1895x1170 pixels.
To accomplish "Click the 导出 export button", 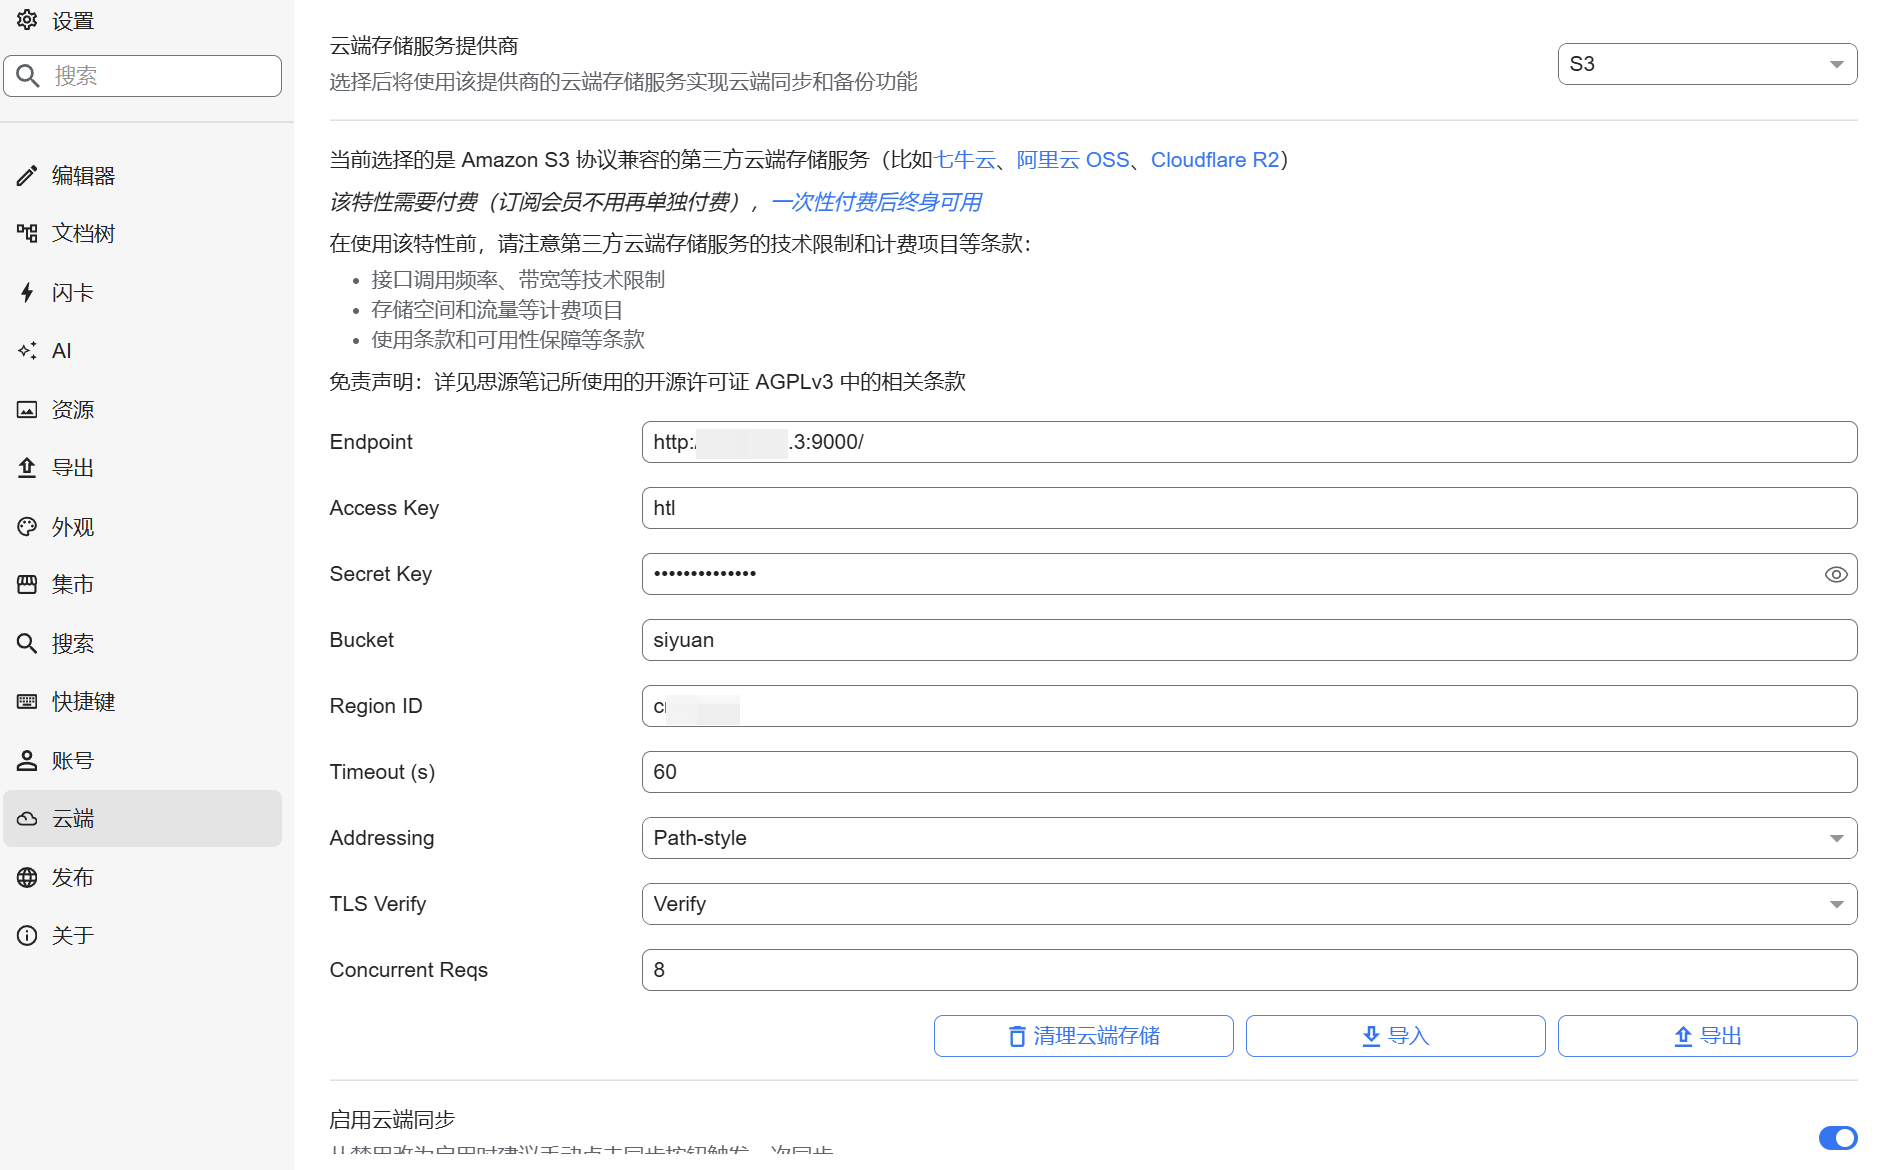I will 1707,1036.
